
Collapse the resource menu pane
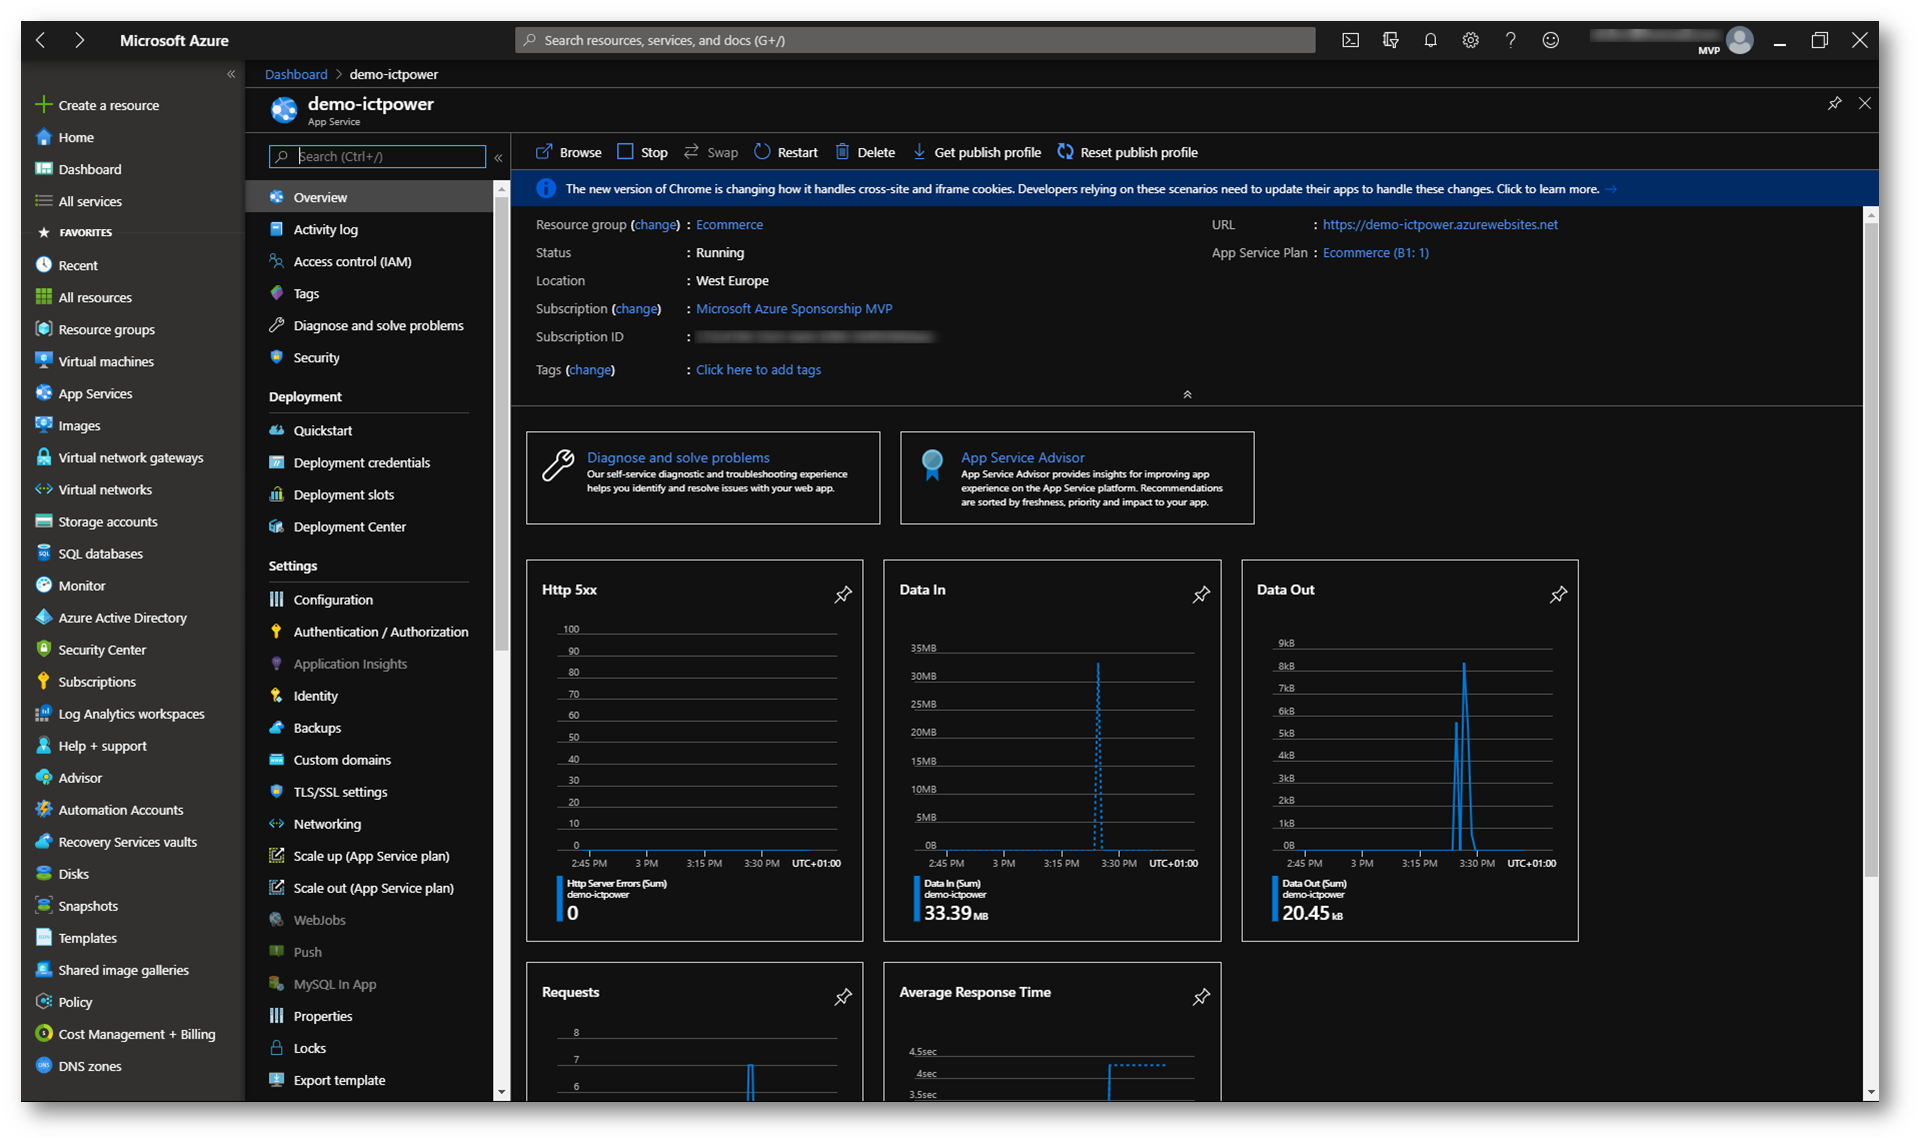coord(498,157)
